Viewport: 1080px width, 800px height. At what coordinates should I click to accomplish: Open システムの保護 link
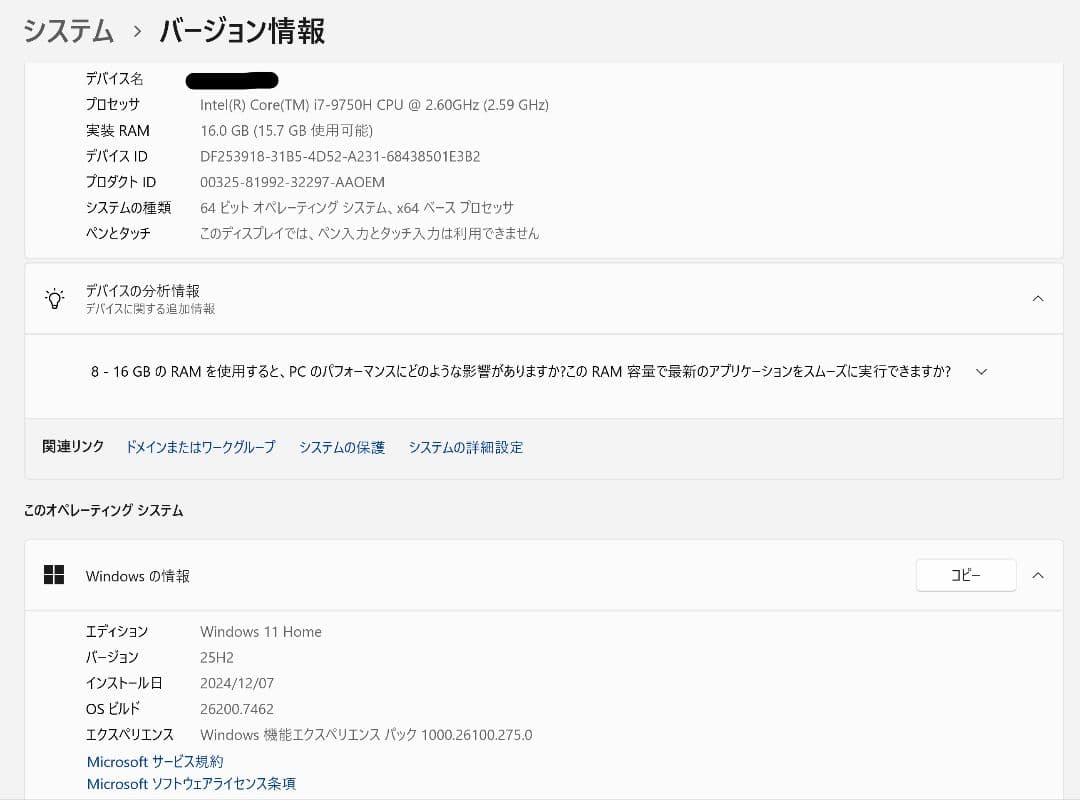click(x=342, y=447)
